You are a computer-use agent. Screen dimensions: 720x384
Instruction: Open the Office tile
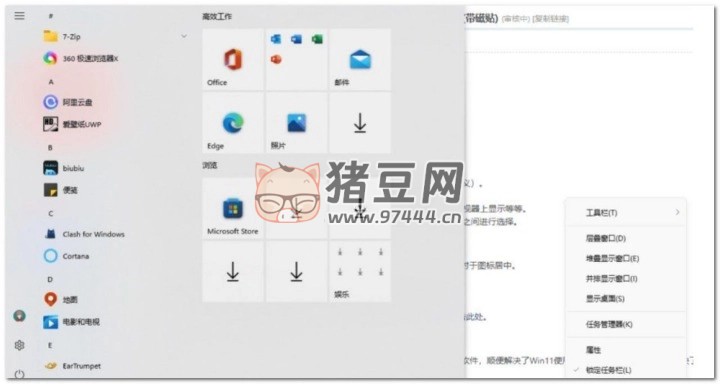coord(233,59)
